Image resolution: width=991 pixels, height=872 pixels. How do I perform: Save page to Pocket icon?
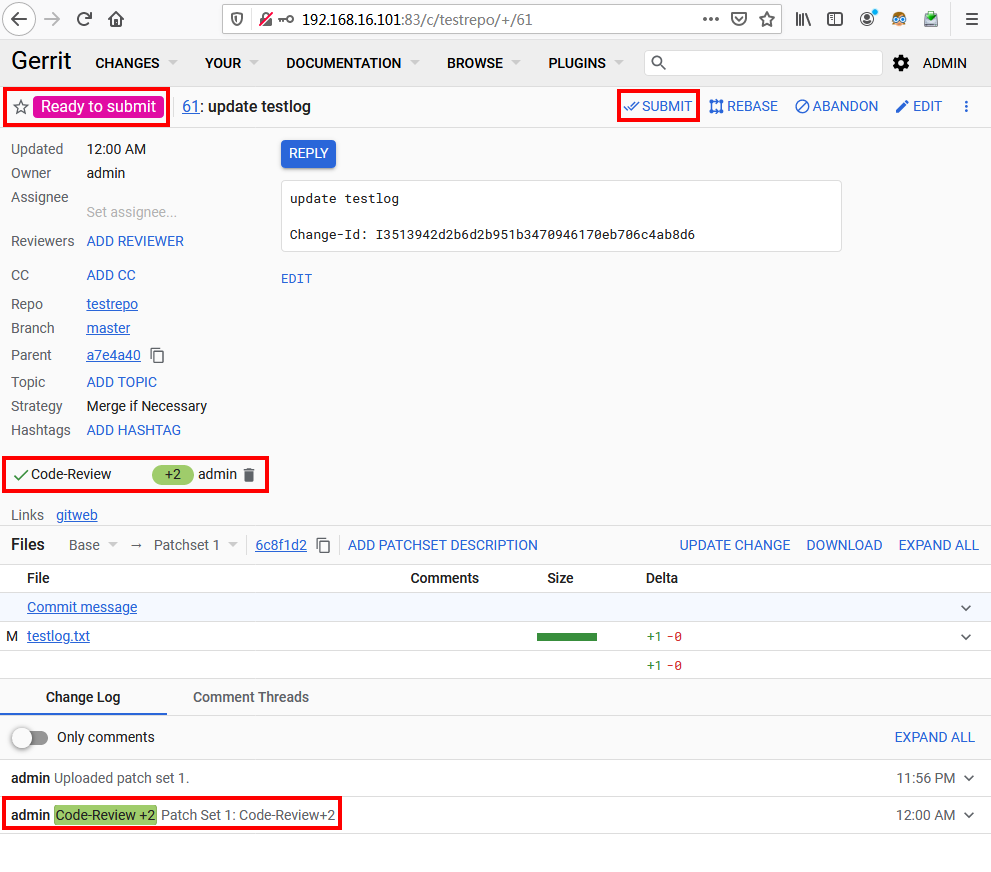coord(739,19)
